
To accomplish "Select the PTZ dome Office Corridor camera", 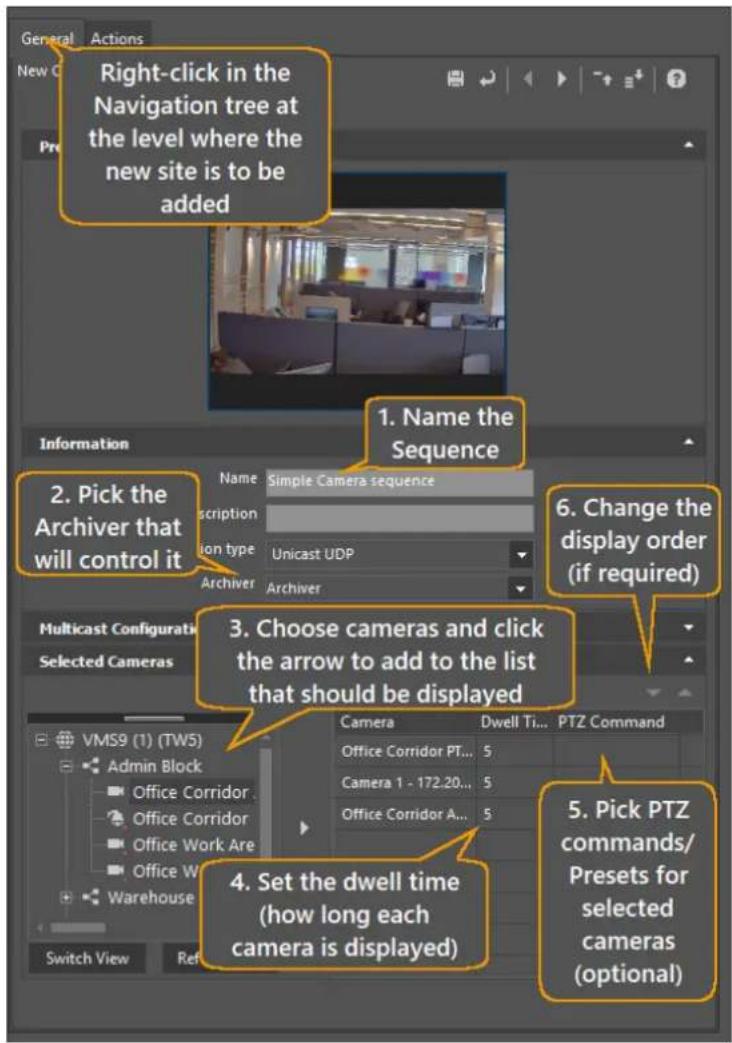I will (x=177, y=818).
